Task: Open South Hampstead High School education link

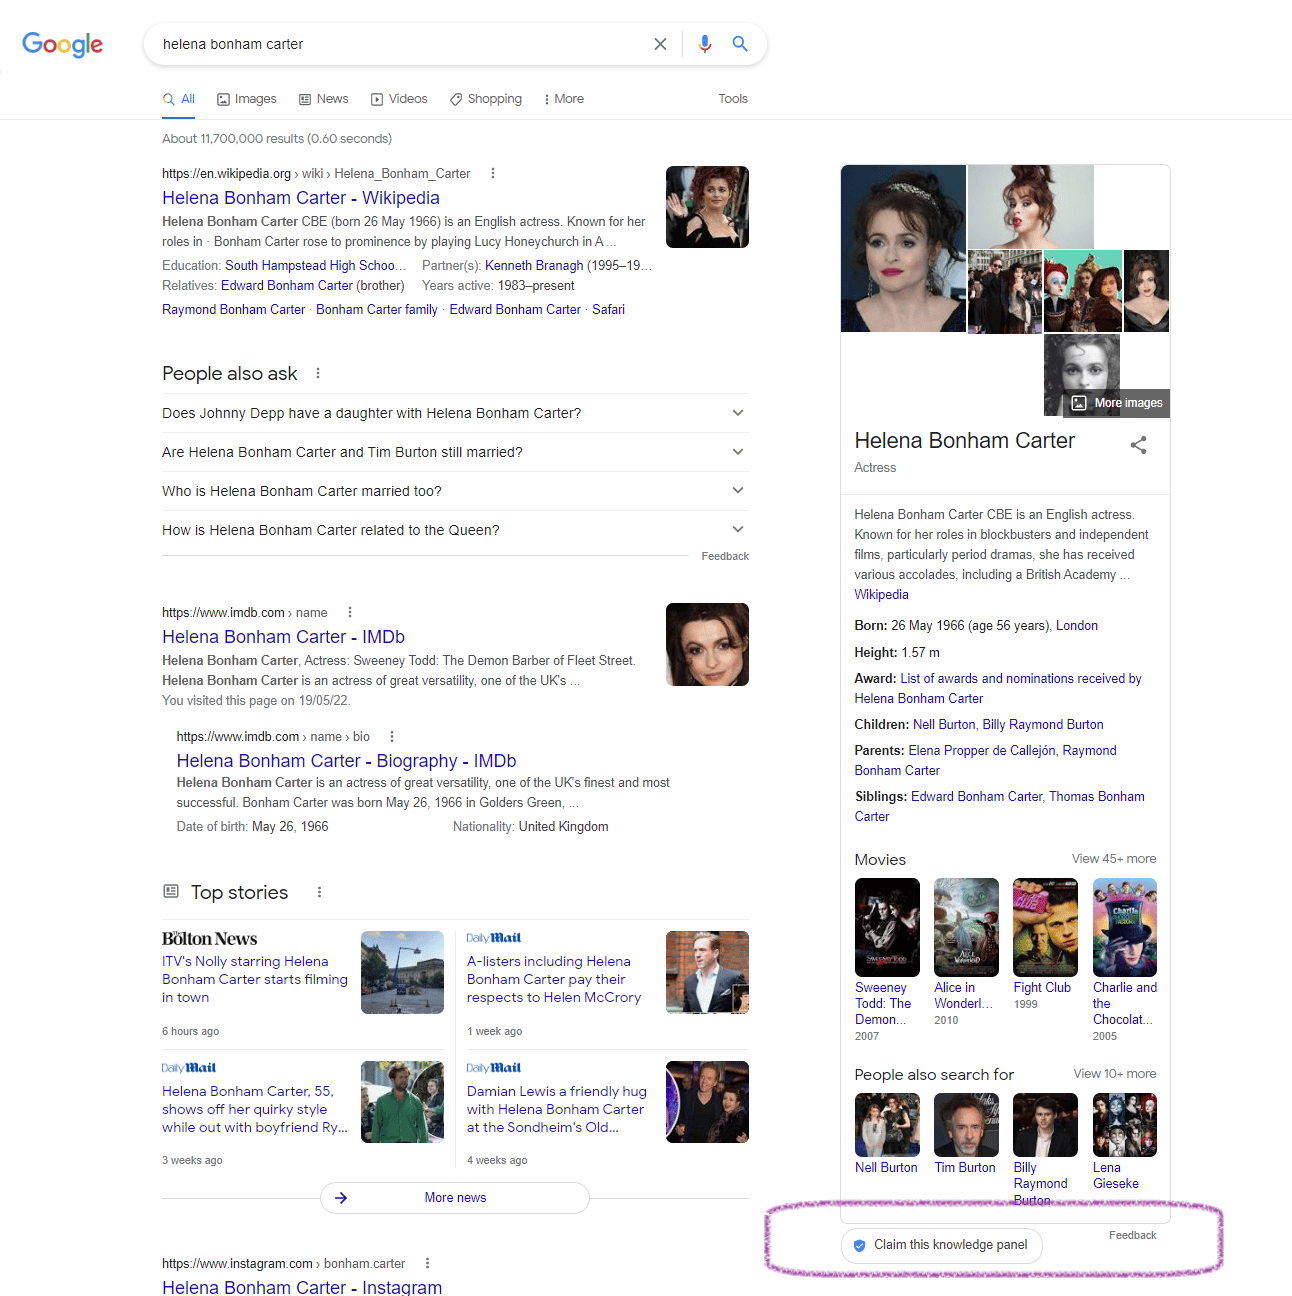Action: pos(315,266)
